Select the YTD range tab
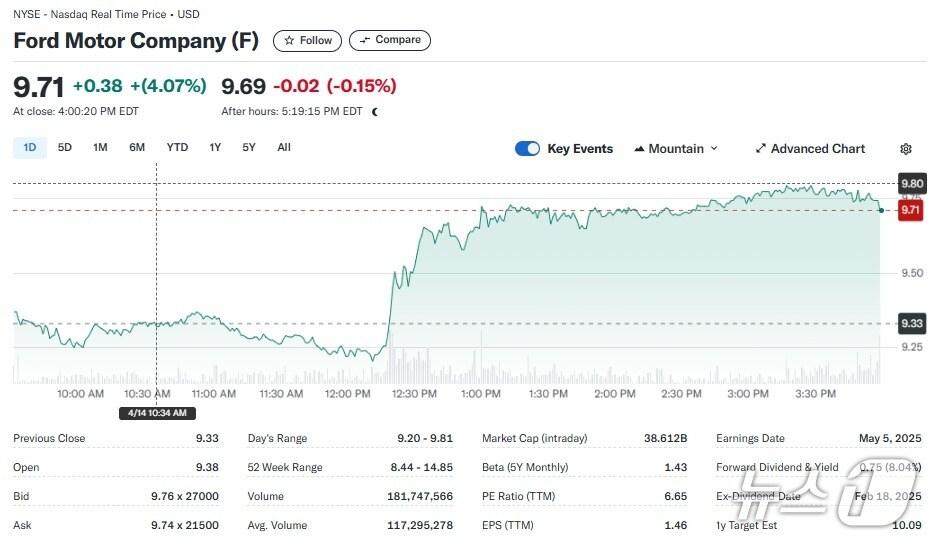 pos(177,148)
